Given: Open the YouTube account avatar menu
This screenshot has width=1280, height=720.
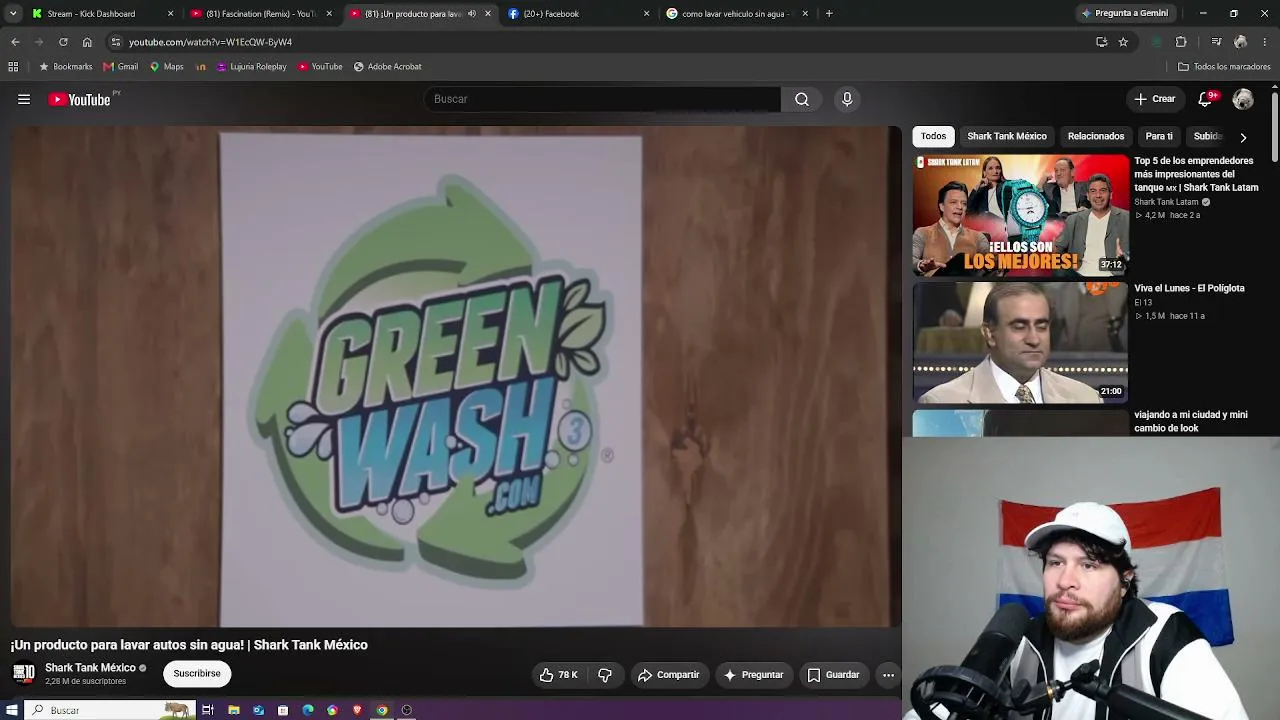Looking at the screenshot, I should coord(1243,99).
